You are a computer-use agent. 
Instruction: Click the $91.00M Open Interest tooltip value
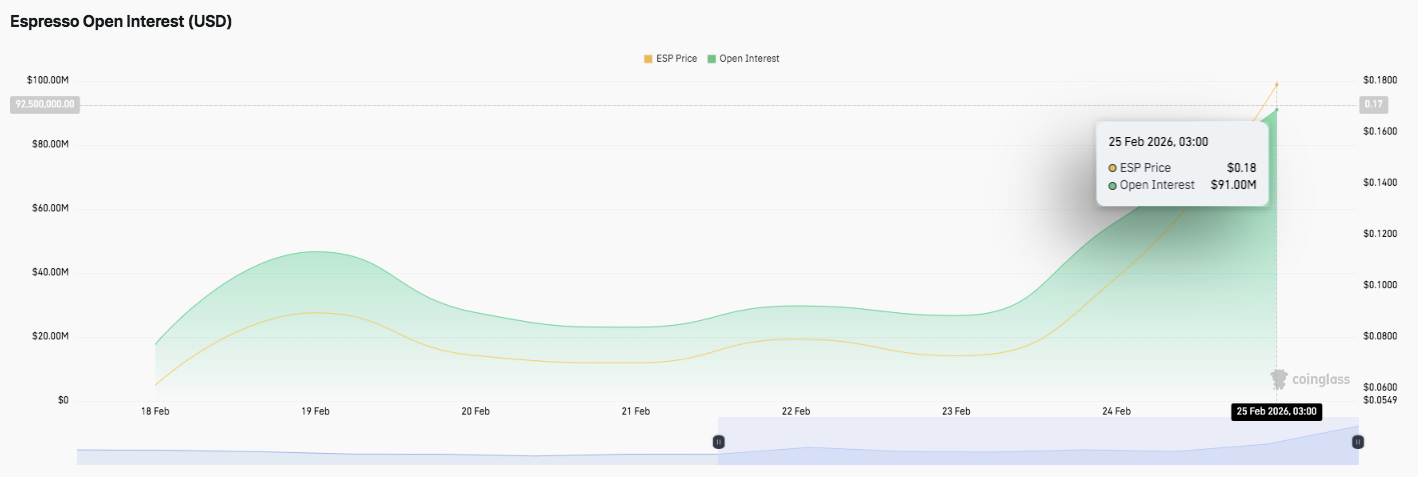point(1233,185)
